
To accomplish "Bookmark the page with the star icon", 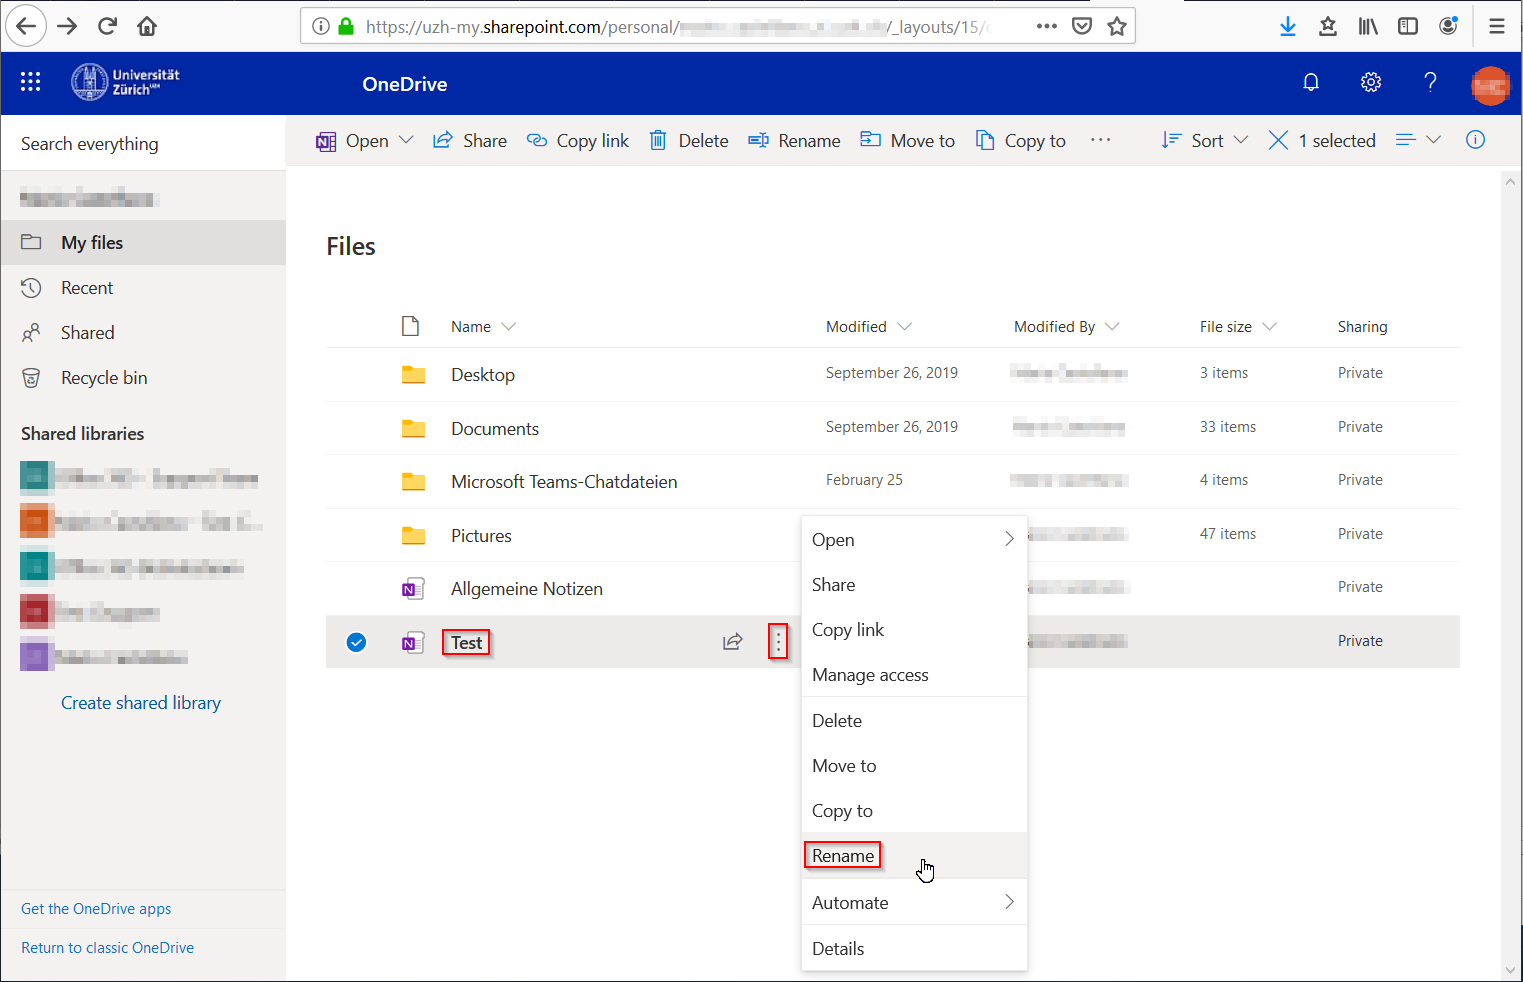I will (x=1117, y=26).
